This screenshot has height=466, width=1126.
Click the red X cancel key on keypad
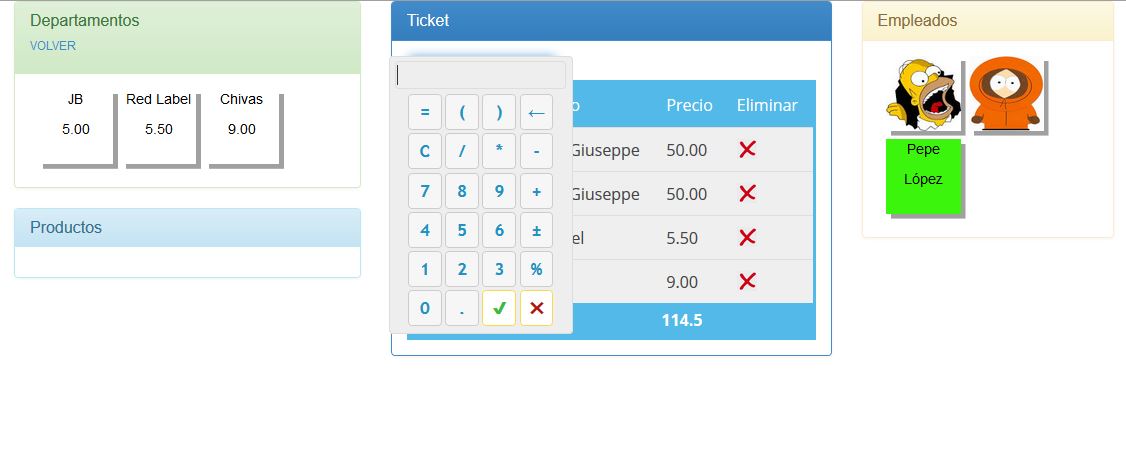click(x=536, y=308)
